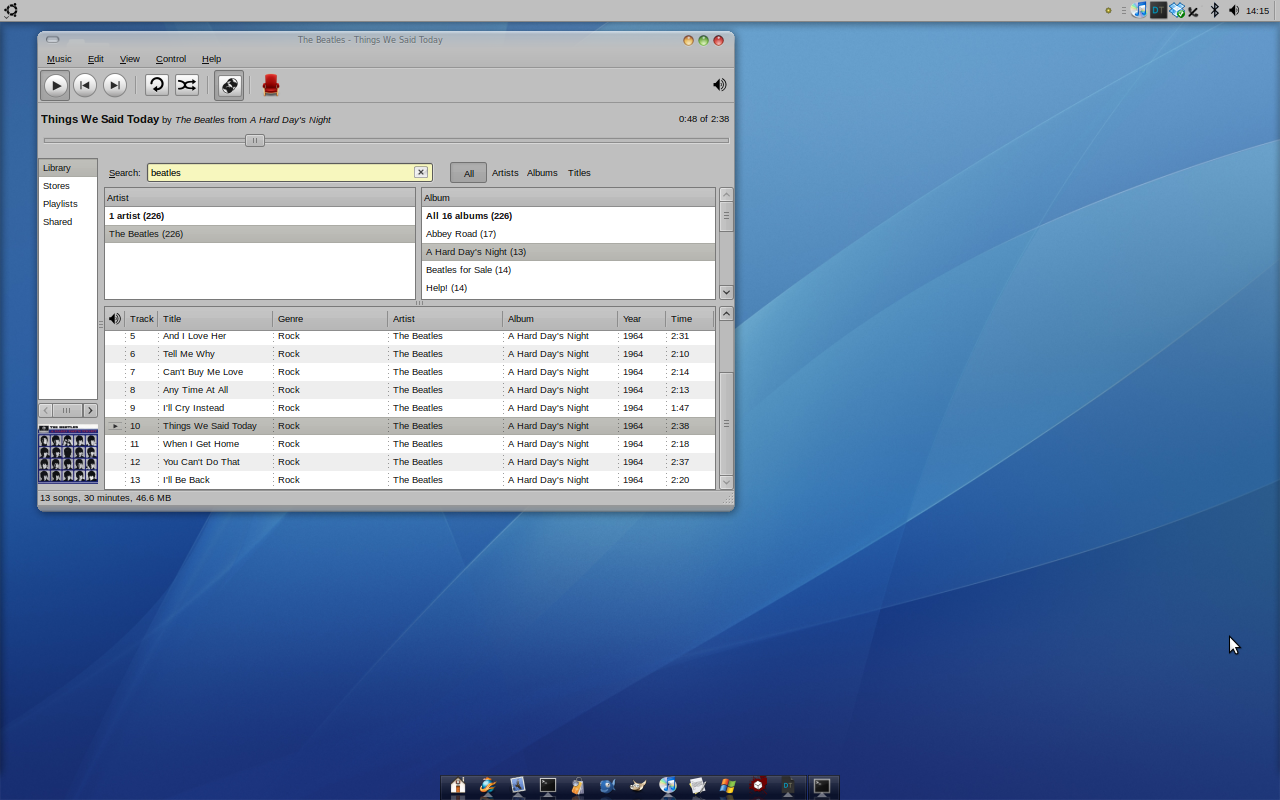This screenshot has height=800, width=1280.
Task: Click the music player (CD note) dock icon
Action: (668, 786)
